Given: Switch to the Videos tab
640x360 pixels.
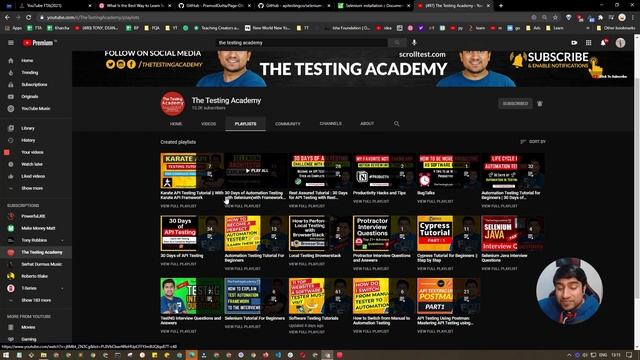Looking at the screenshot, I should 208,124.
